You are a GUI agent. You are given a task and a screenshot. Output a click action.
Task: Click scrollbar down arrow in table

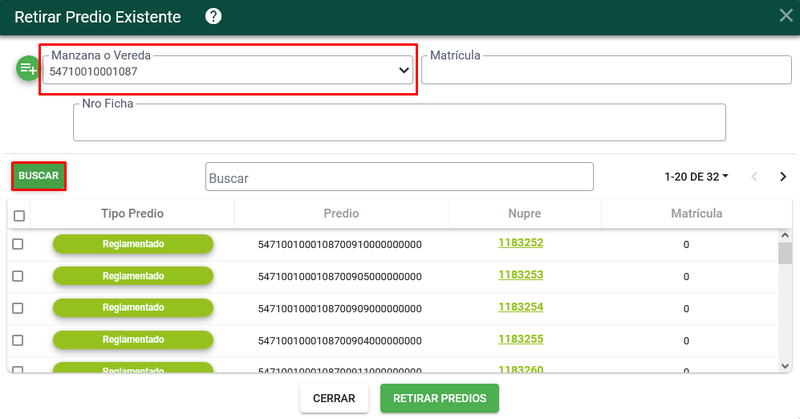tap(785, 366)
